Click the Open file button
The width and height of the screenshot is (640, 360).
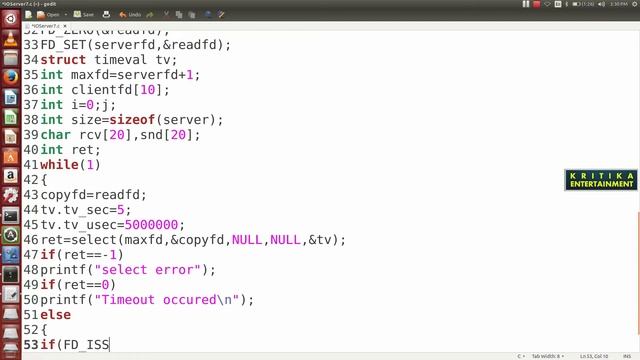point(48,15)
